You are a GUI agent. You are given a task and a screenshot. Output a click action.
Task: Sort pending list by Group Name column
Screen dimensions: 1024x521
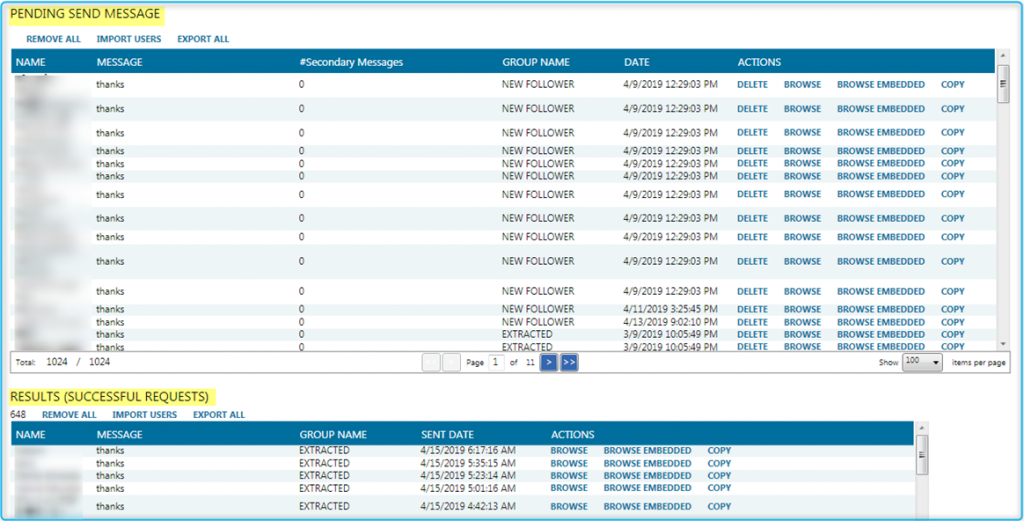536,62
